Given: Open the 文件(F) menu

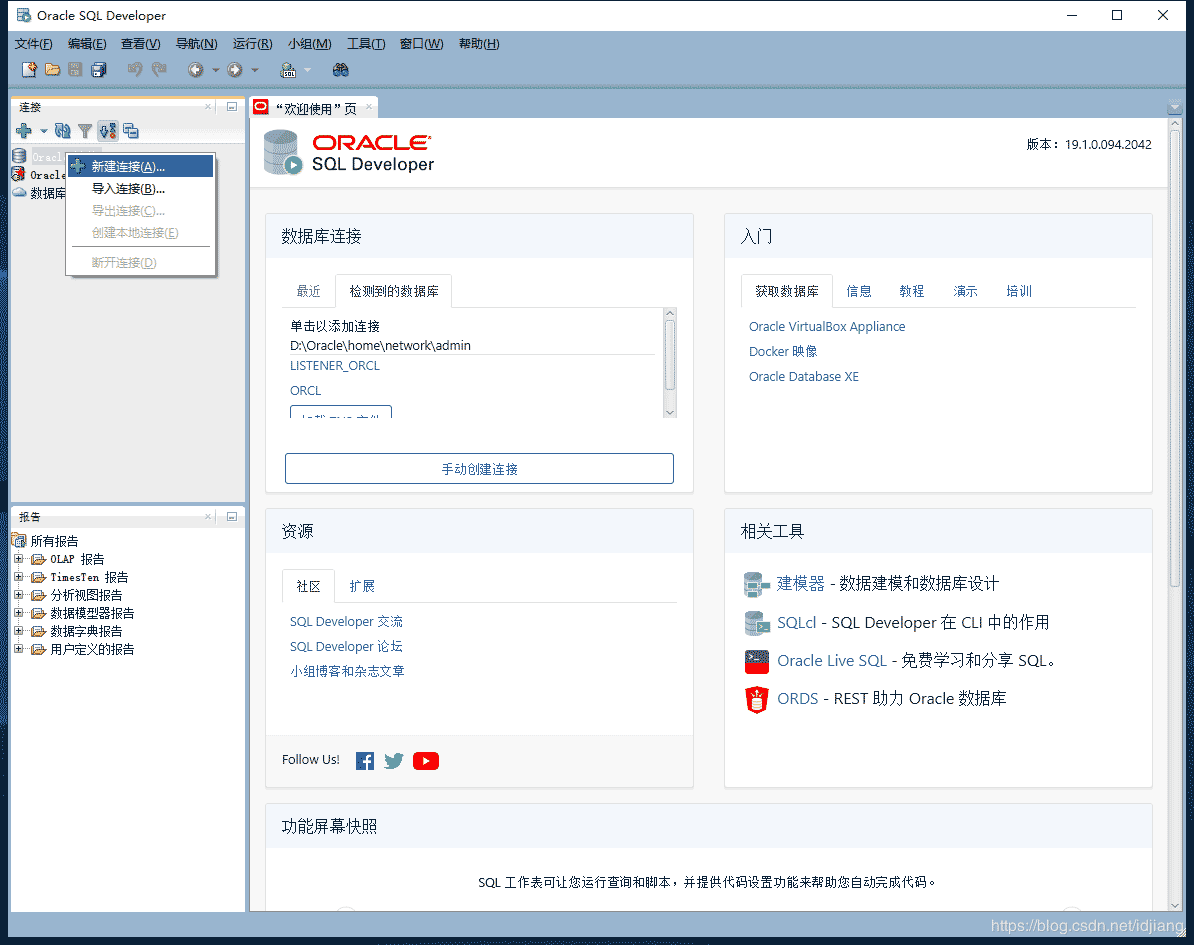Looking at the screenshot, I should 32,43.
